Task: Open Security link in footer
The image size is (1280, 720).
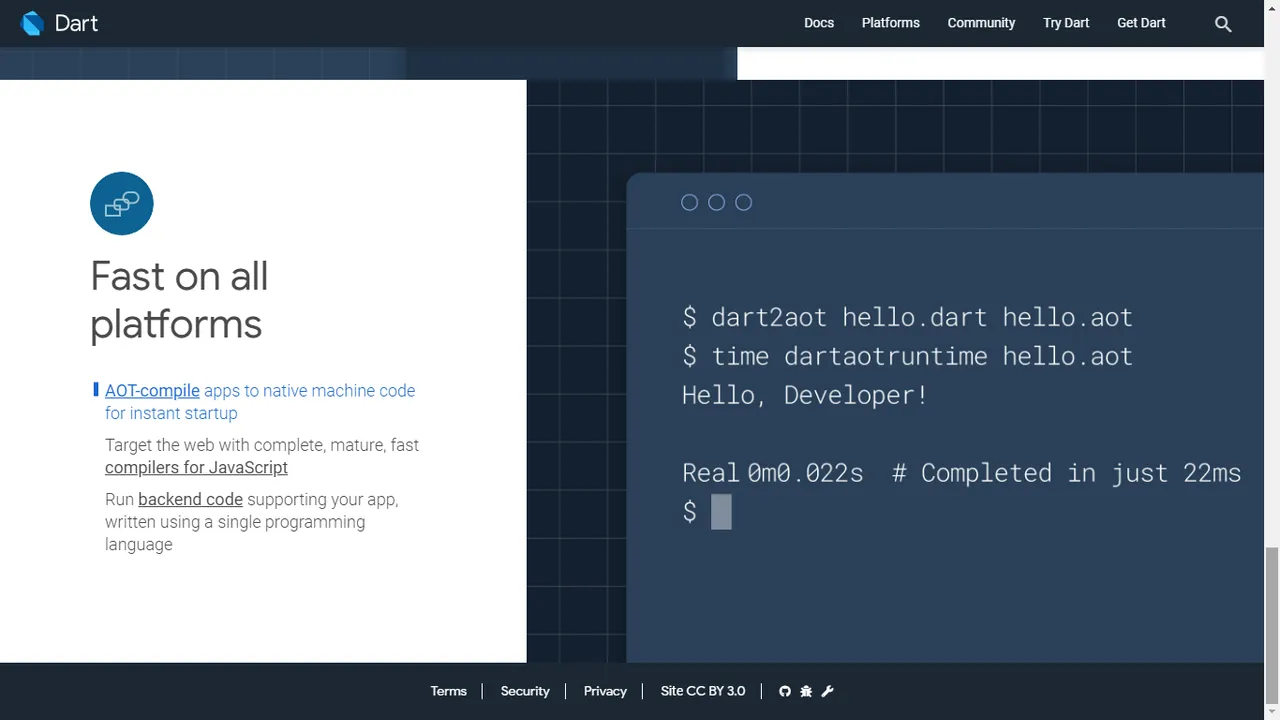Action: [x=525, y=691]
